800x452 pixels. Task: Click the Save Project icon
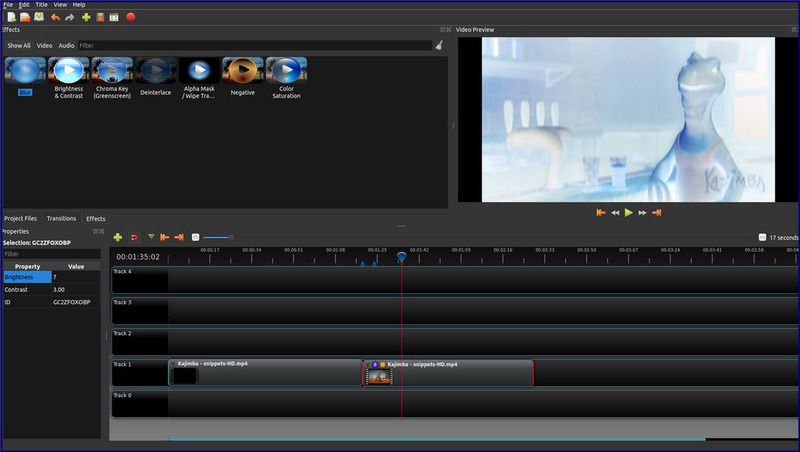[39, 17]
